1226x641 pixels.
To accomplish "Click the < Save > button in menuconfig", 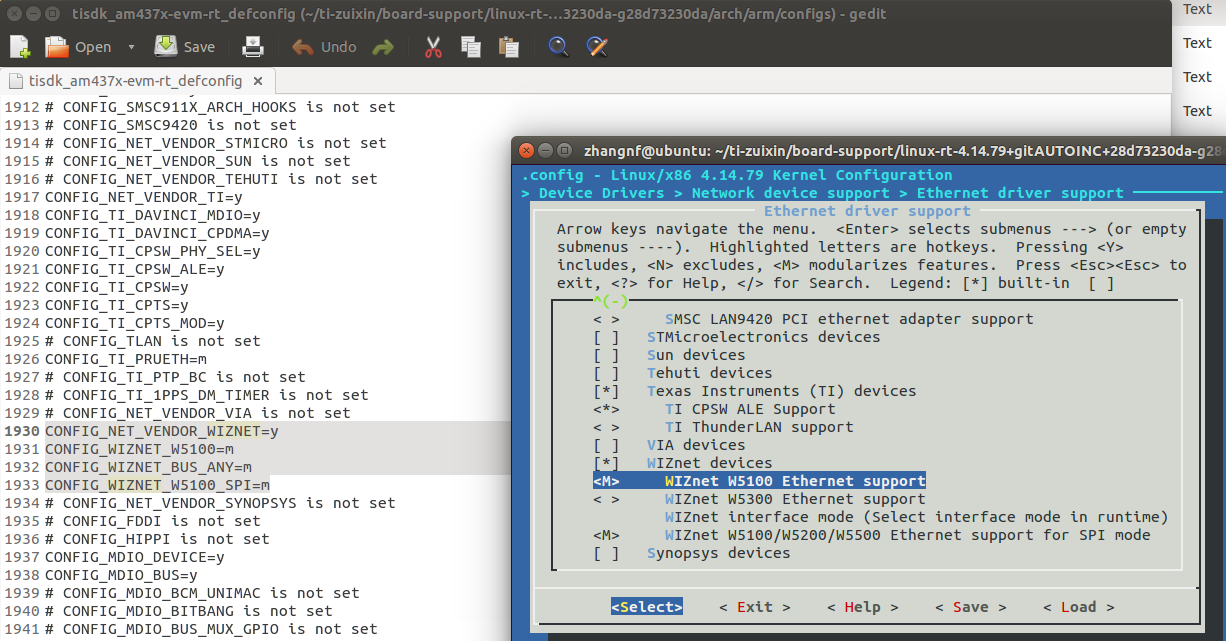I will [x=971, y=607].
